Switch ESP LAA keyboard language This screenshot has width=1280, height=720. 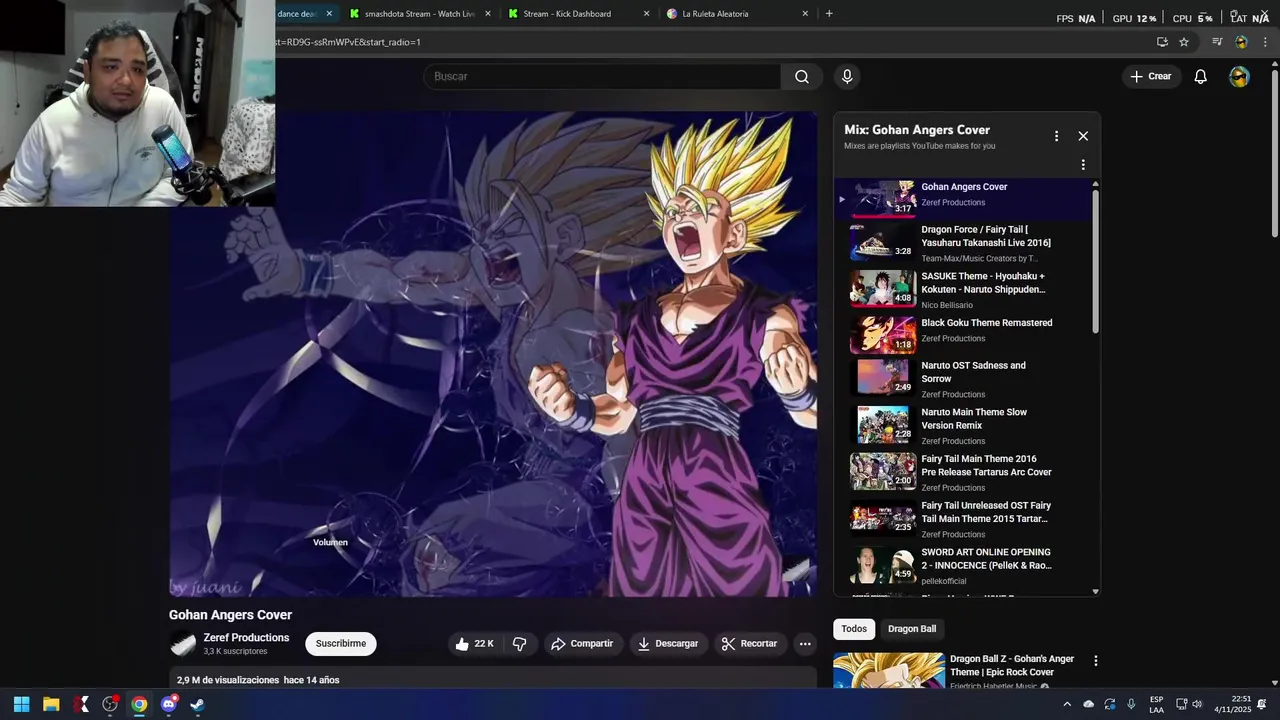click(x=1156, y=704)
